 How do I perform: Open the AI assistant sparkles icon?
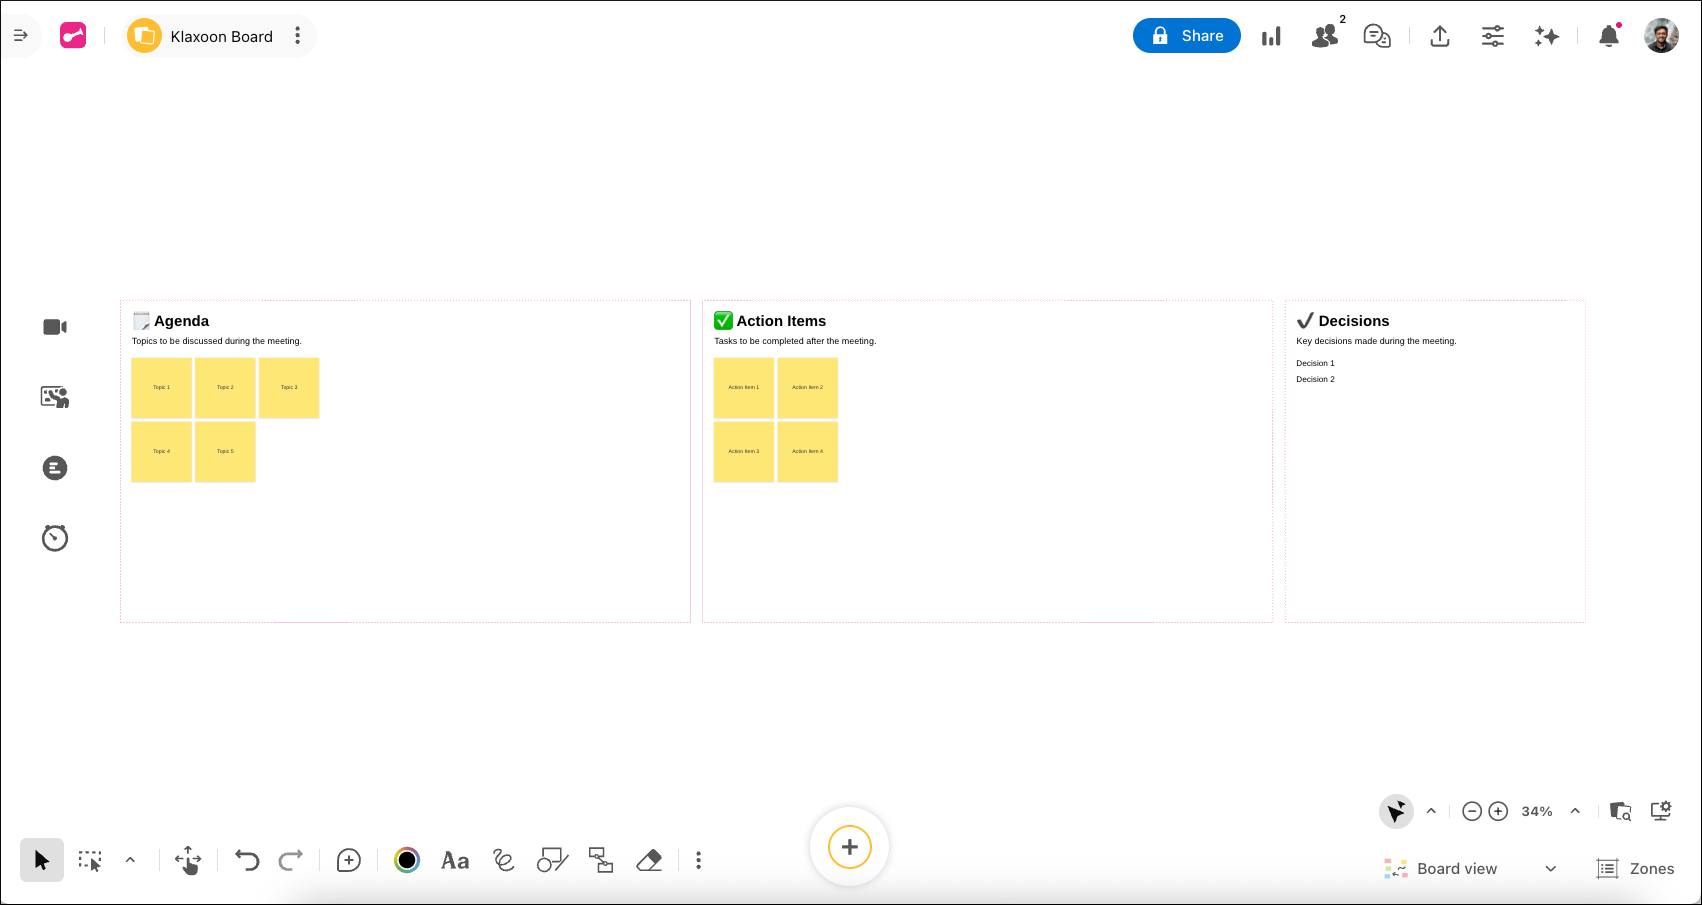click(x=1545, y=36)
